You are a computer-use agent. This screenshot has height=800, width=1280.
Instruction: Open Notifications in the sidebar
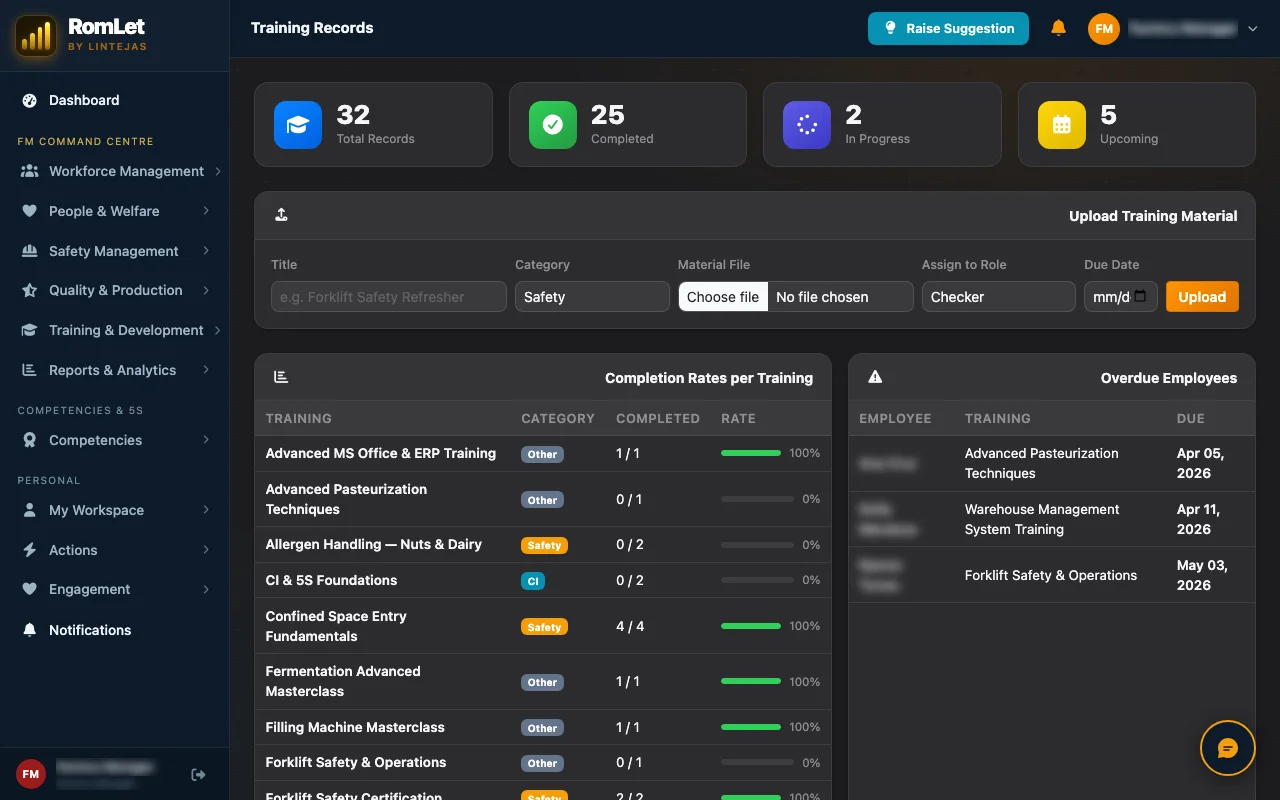tap(115, 630)
